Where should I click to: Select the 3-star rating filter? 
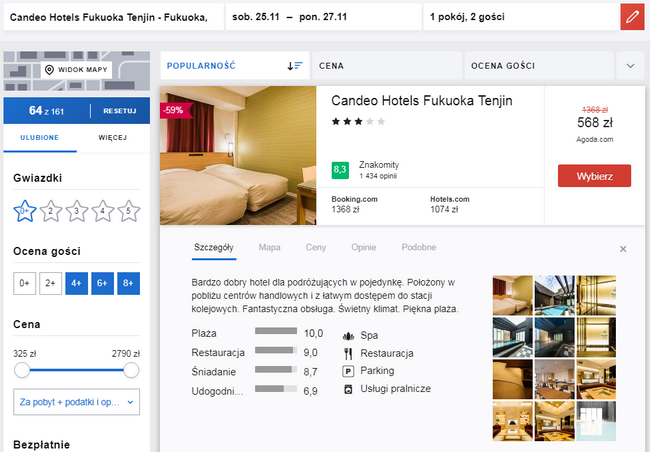coord(77,211)
